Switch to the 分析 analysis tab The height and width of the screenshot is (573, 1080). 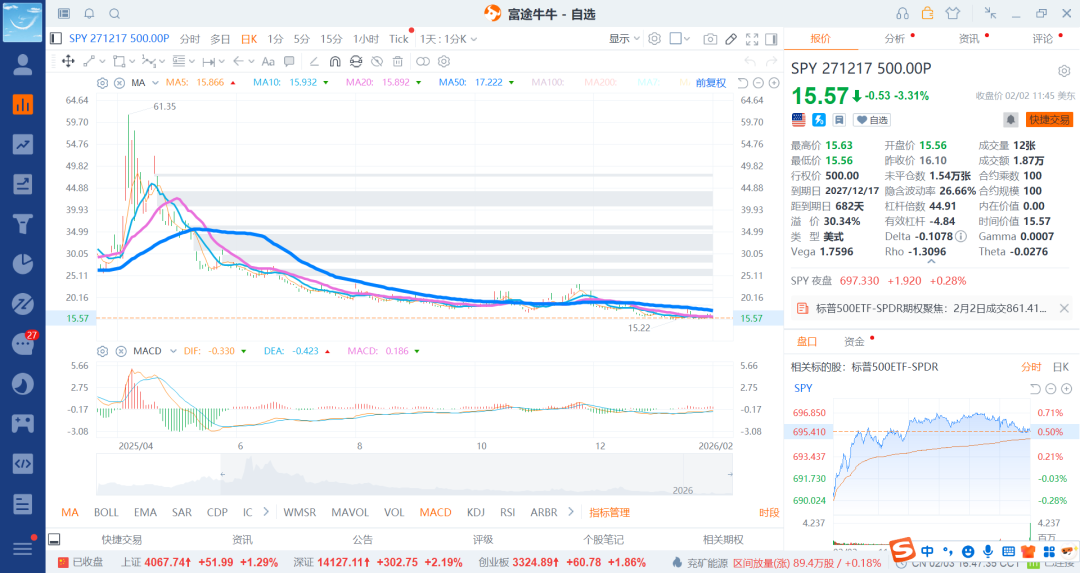[895, 39]
